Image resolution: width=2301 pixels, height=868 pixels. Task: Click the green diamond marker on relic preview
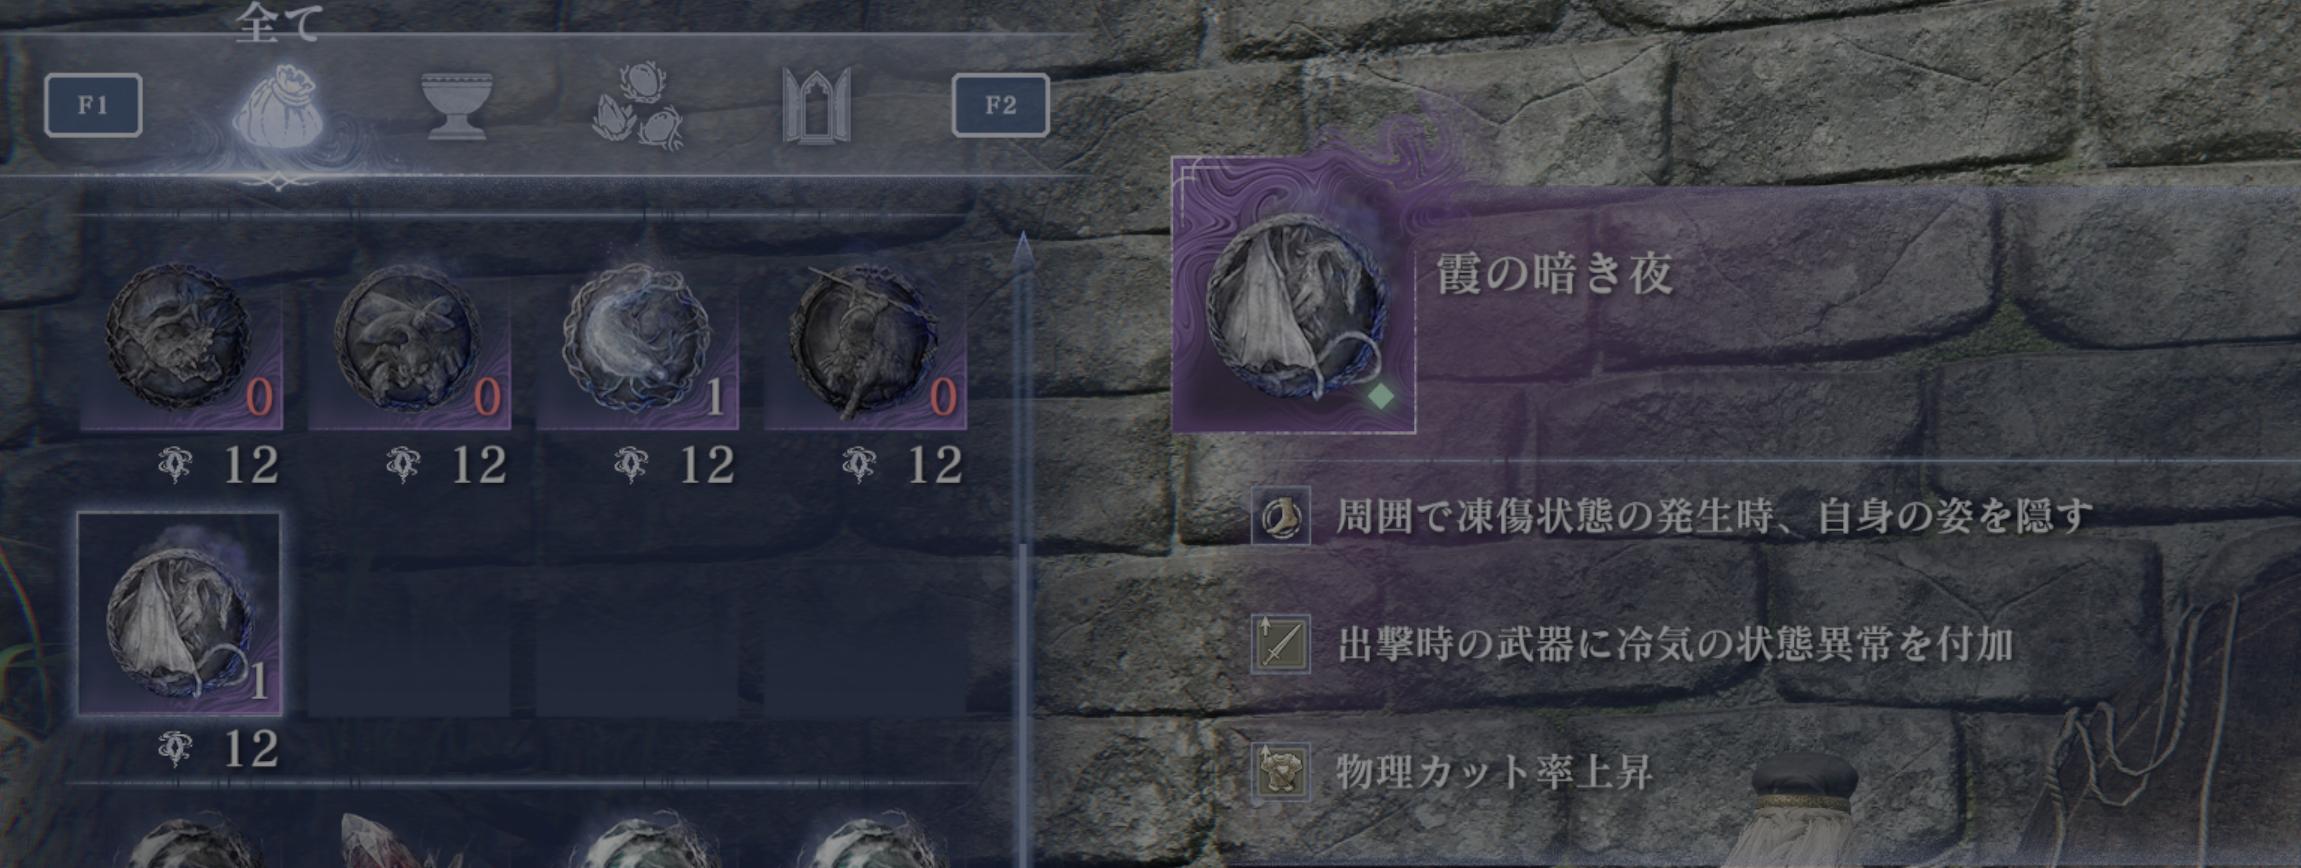tap(1380, 396)
